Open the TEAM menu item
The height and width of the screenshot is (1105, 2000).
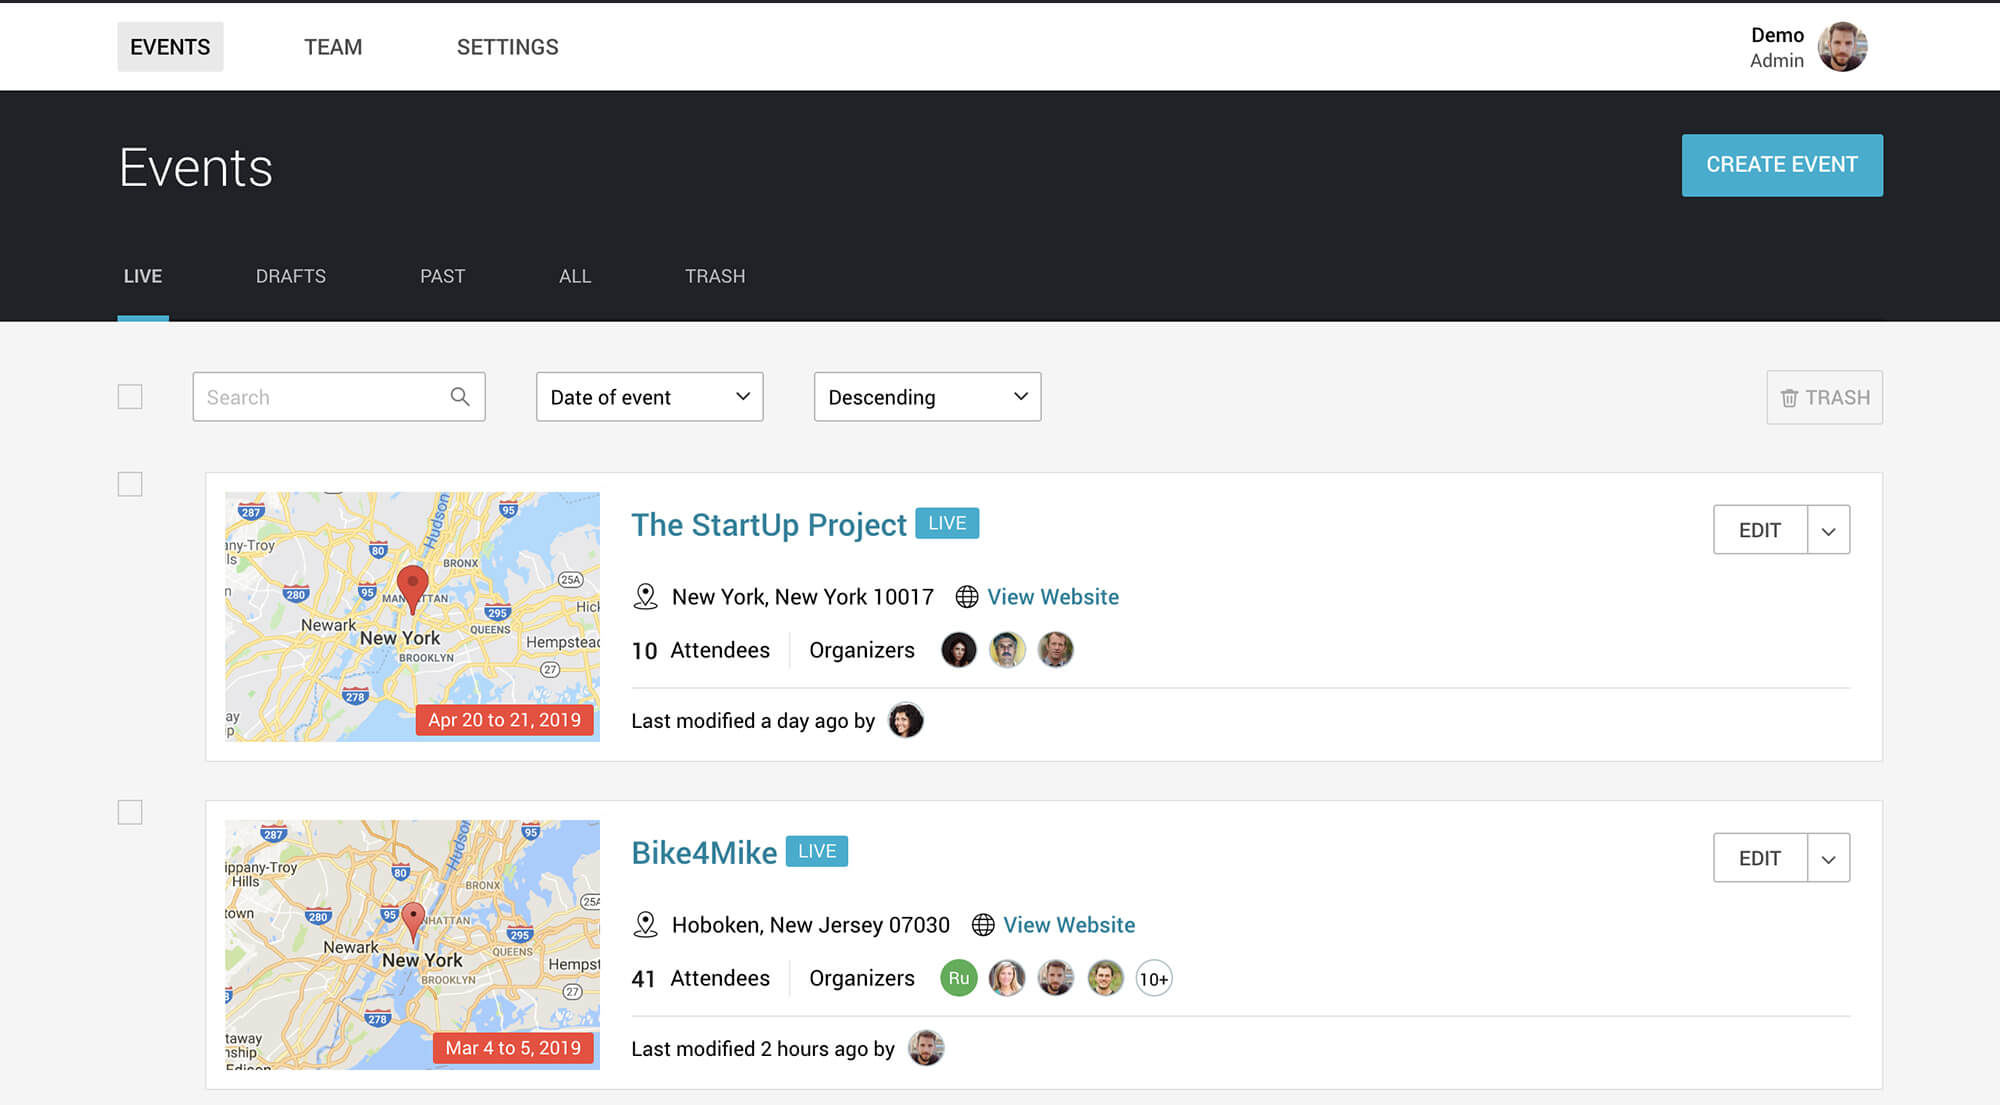pos(333,47)
